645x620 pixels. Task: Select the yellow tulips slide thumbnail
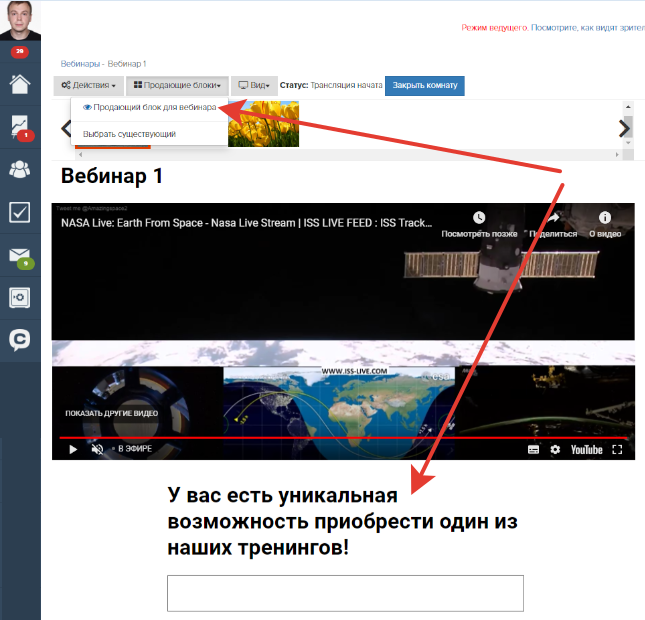pyautogui.click(x=264, y=124)
